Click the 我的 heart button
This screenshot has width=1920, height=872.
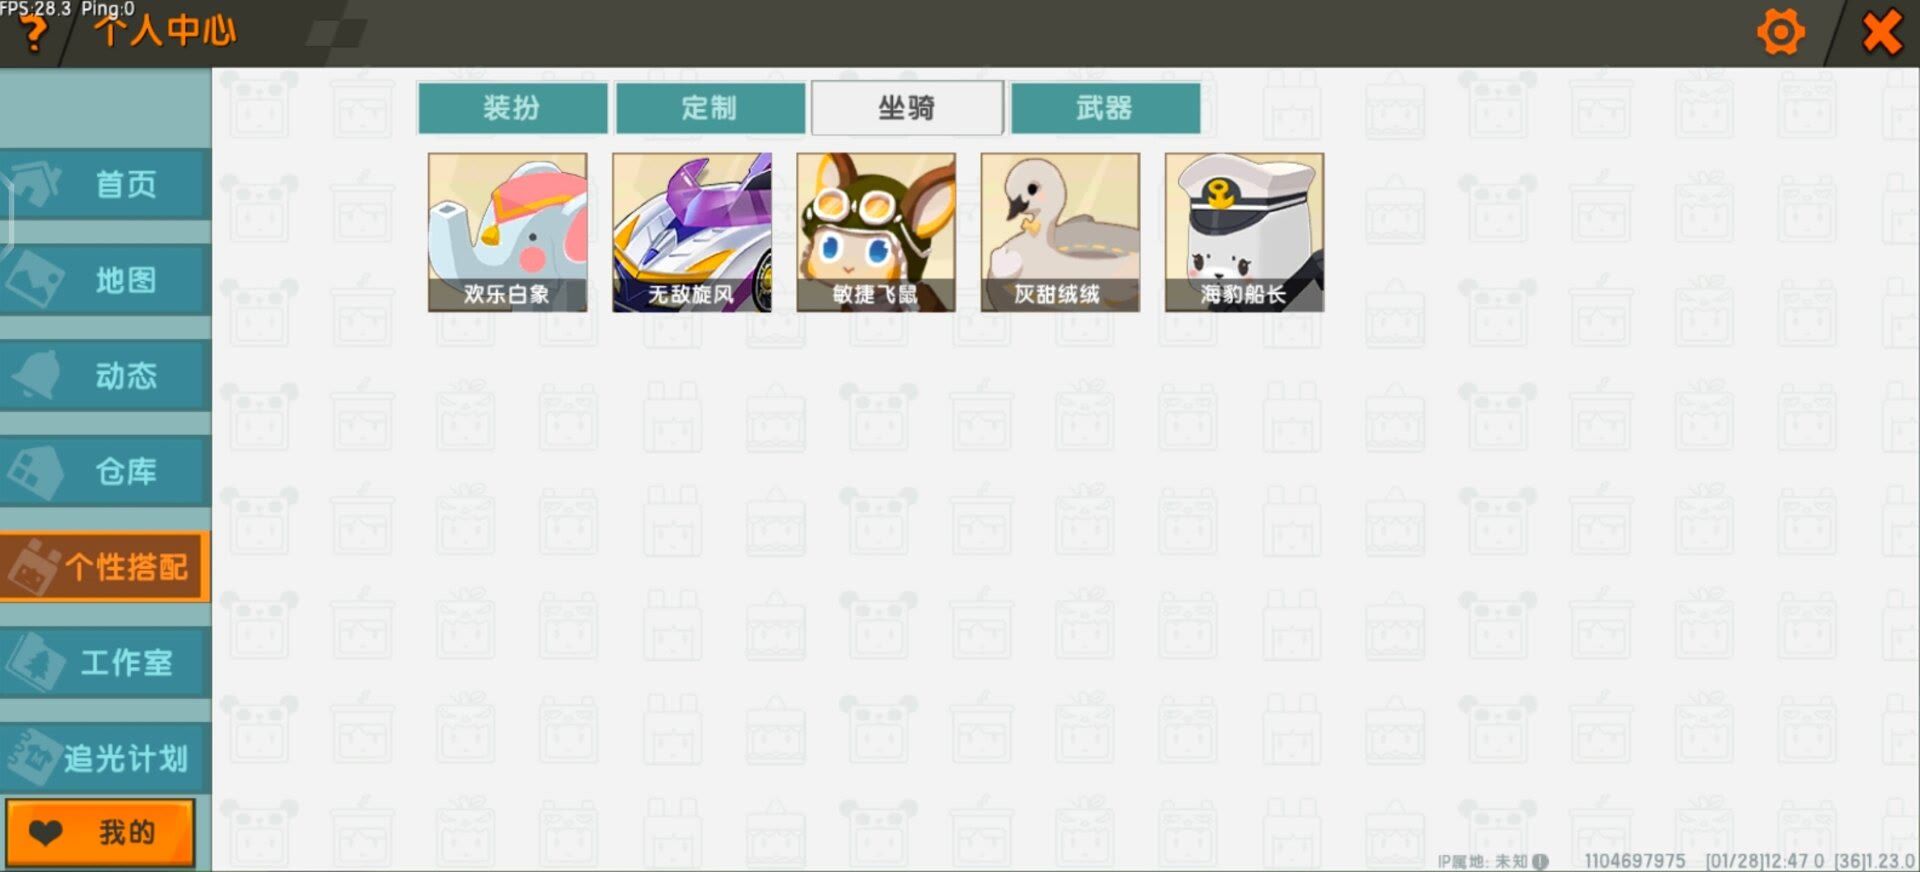[101, 832]
